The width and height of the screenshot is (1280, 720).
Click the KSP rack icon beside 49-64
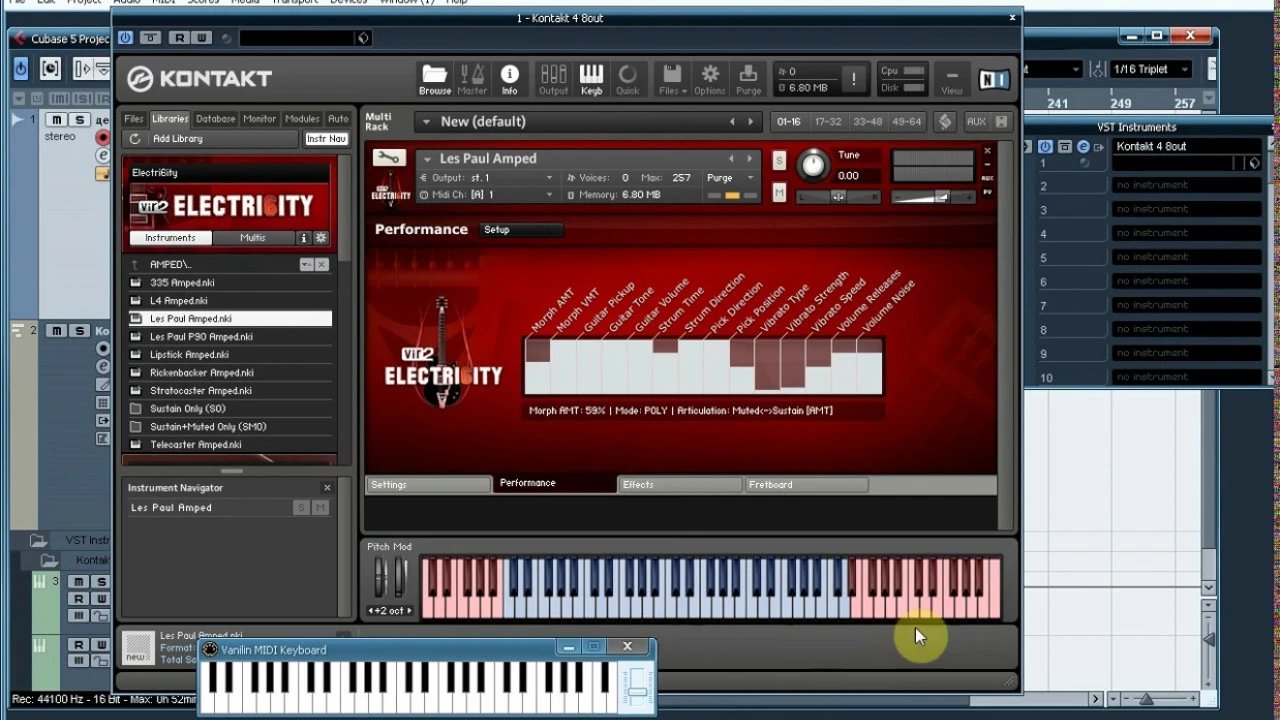pyautogui.click(x=945, y=121)
